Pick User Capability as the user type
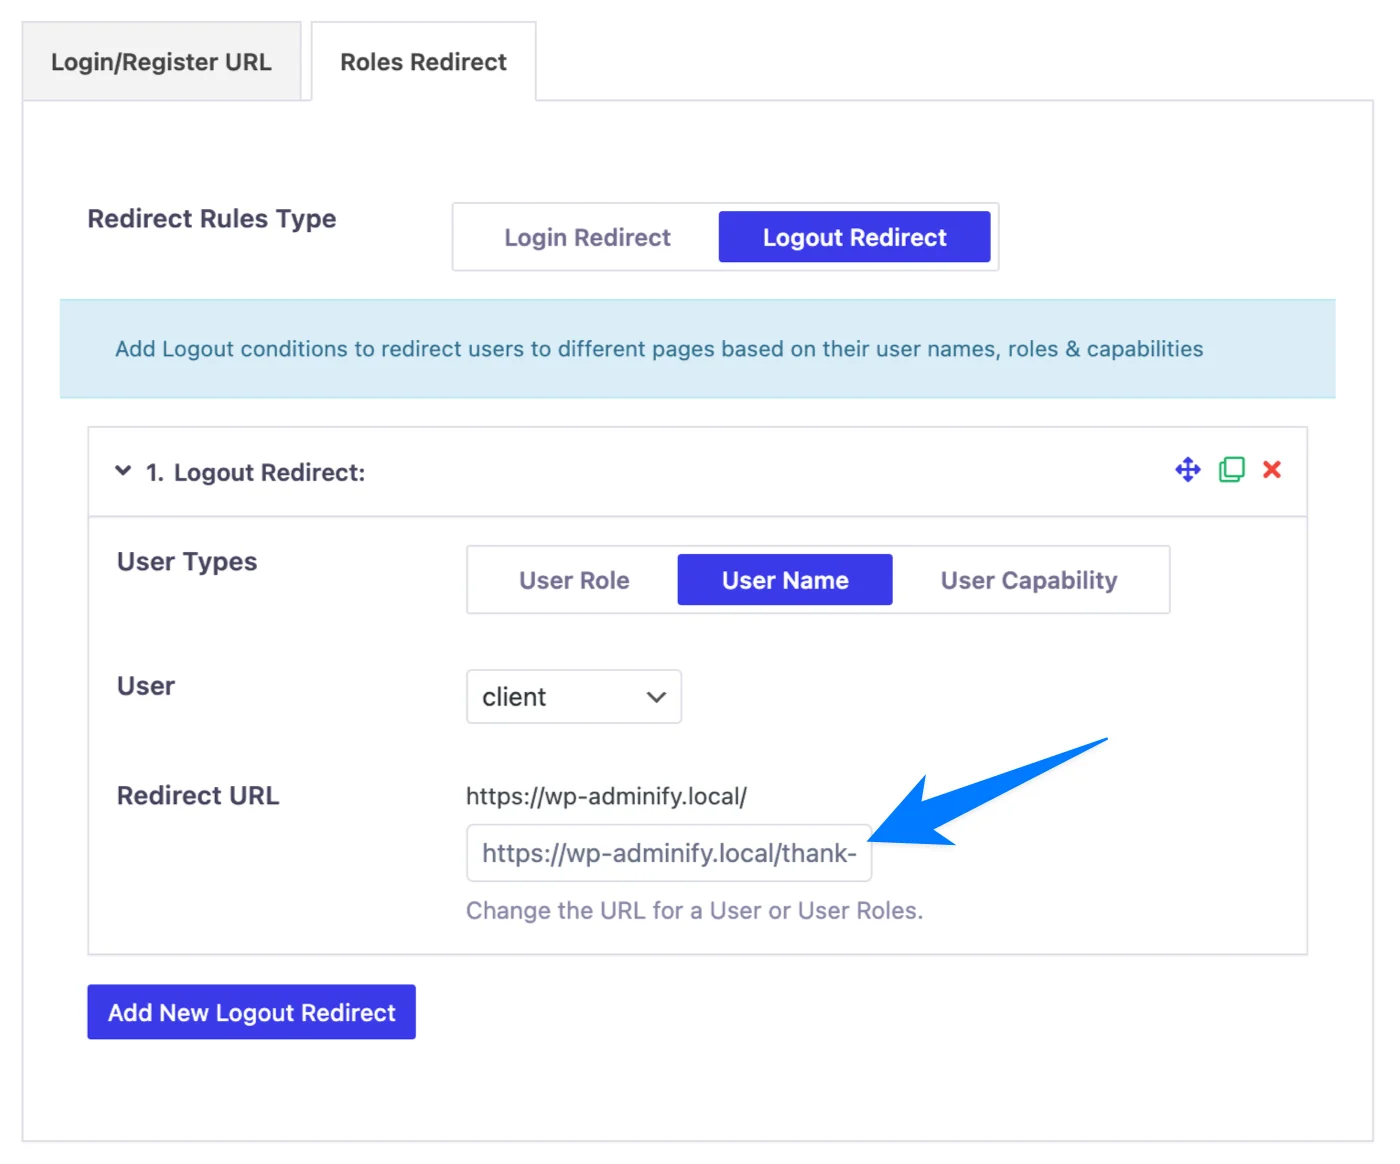 click(x=1029, y=579)
